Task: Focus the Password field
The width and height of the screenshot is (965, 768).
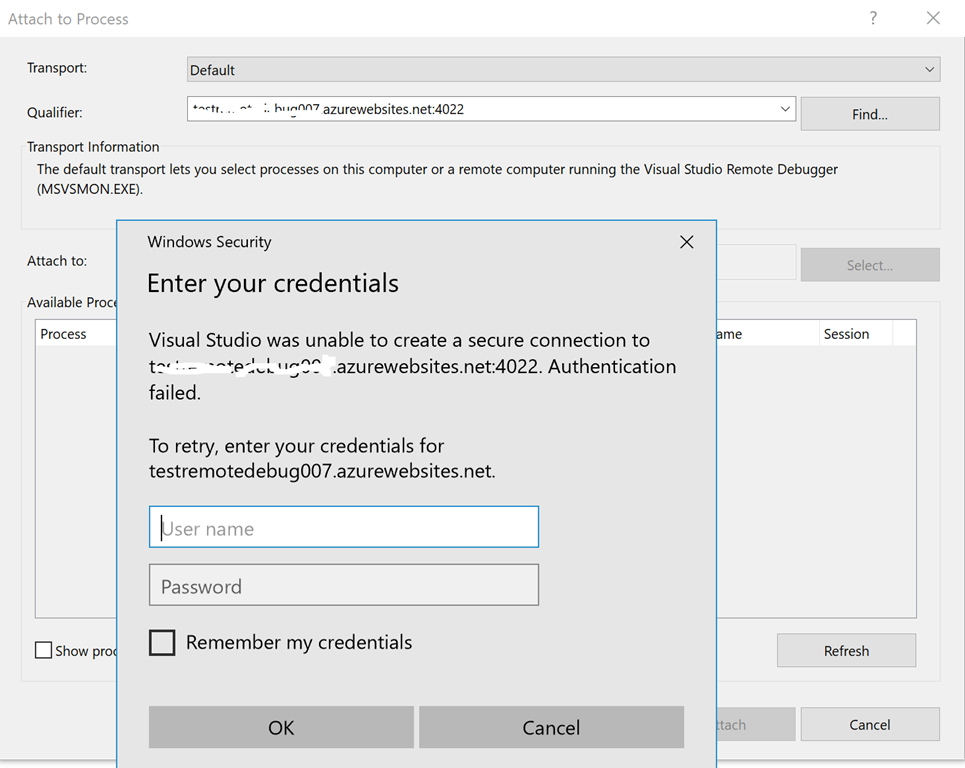Action: point(343,585)
